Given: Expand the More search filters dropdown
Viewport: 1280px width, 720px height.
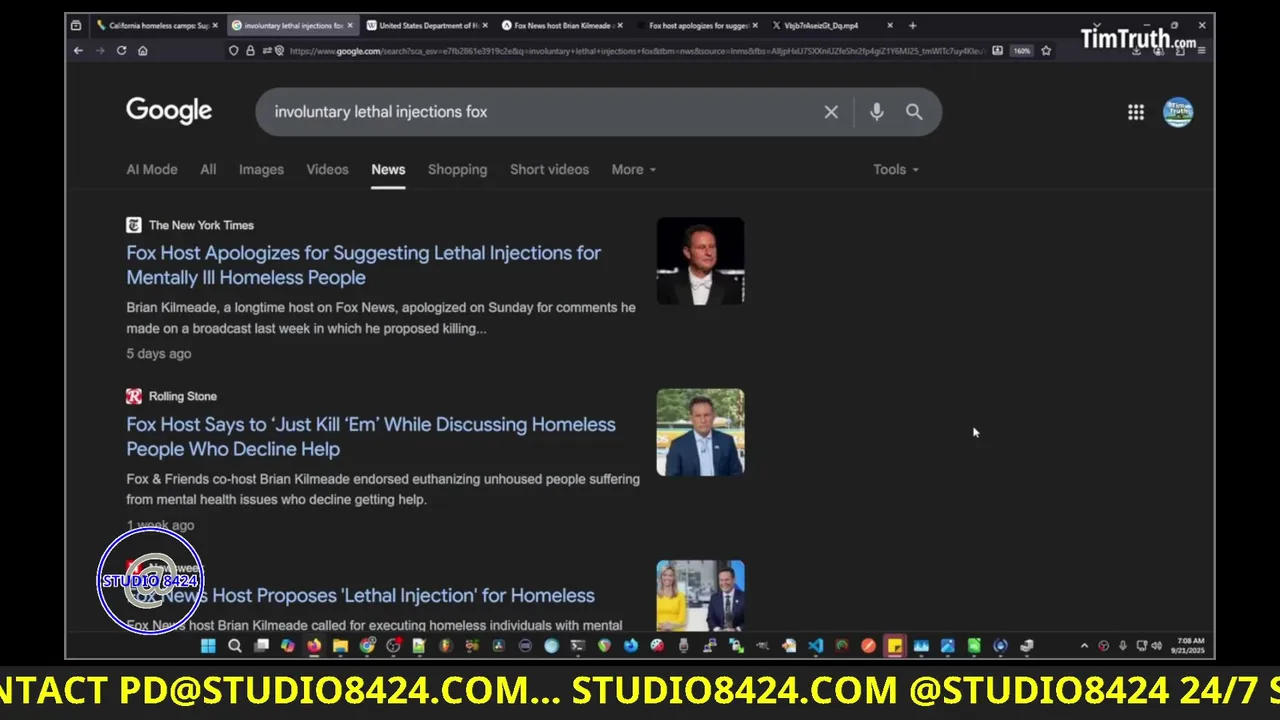Looking at the screenshot, I should (634, 169).
